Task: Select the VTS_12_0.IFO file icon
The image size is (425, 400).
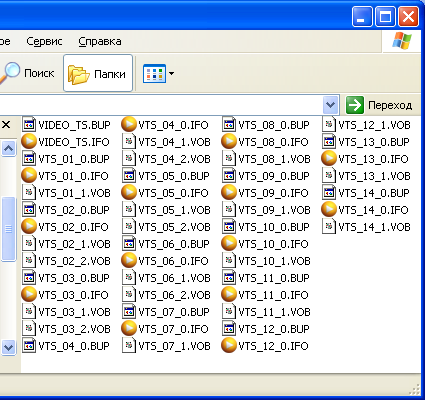Action: pos(229,345)
